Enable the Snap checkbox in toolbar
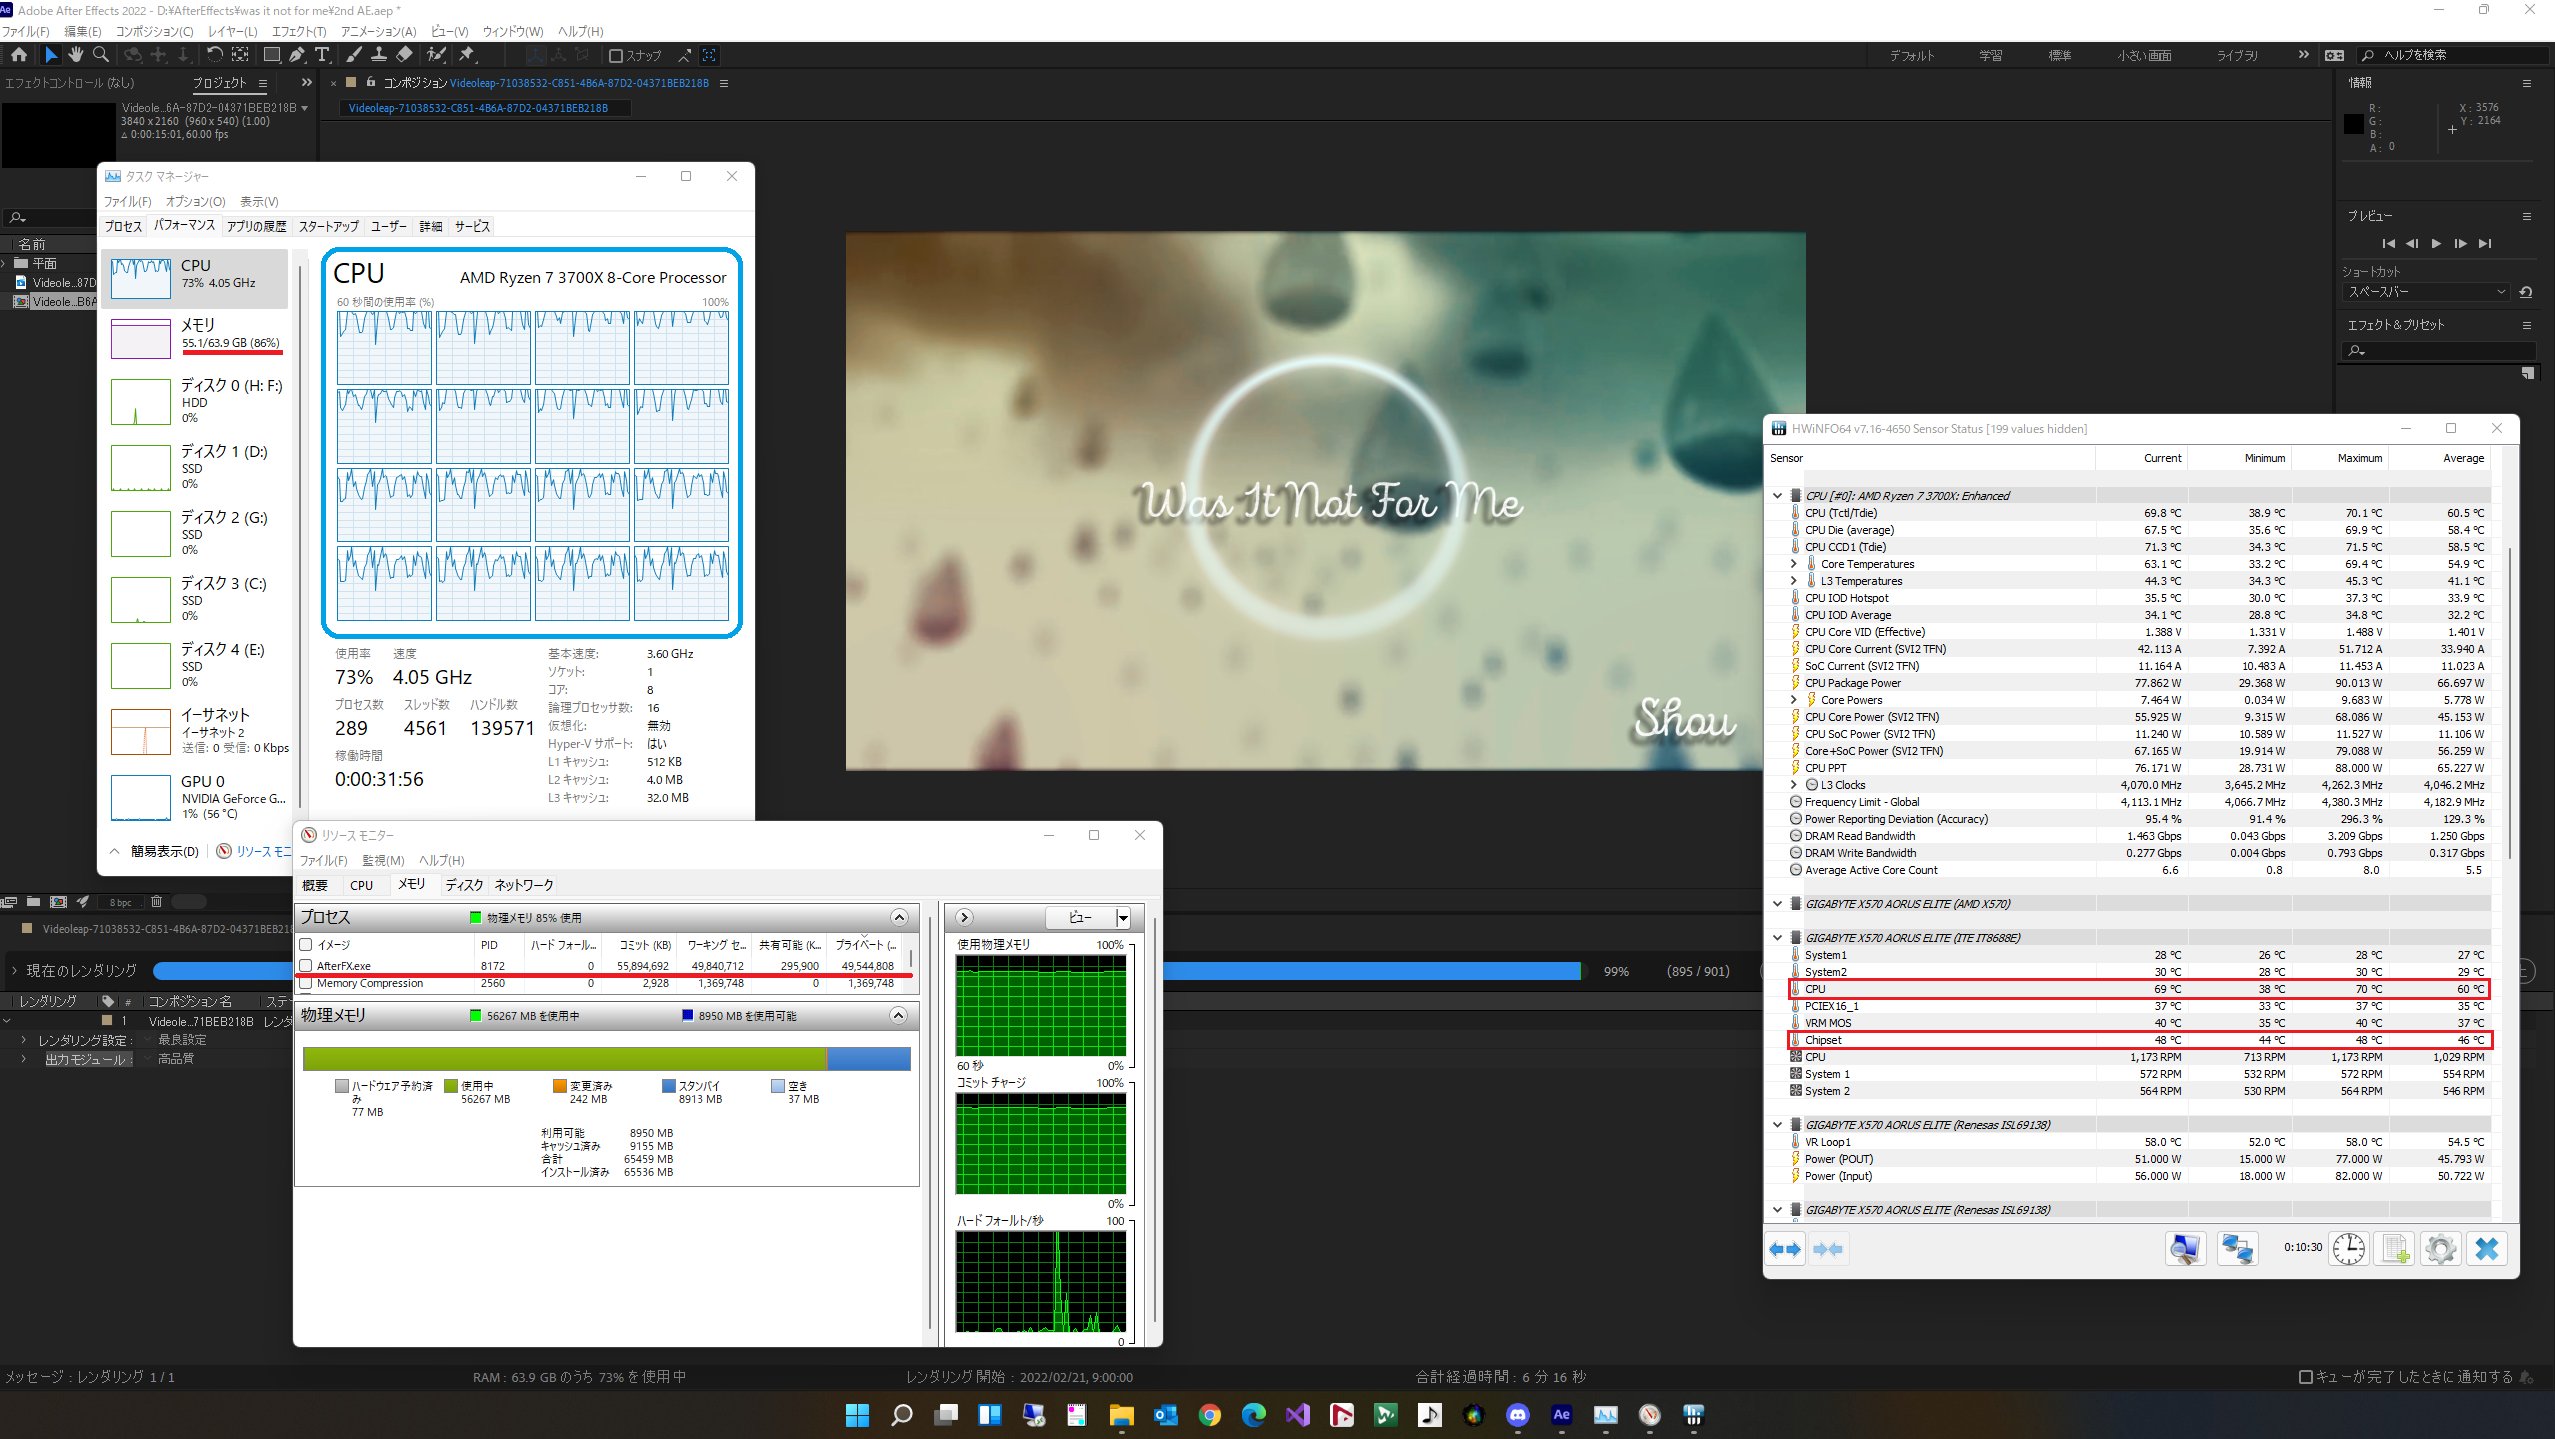2555x1439 pixels. coord(616,56)
